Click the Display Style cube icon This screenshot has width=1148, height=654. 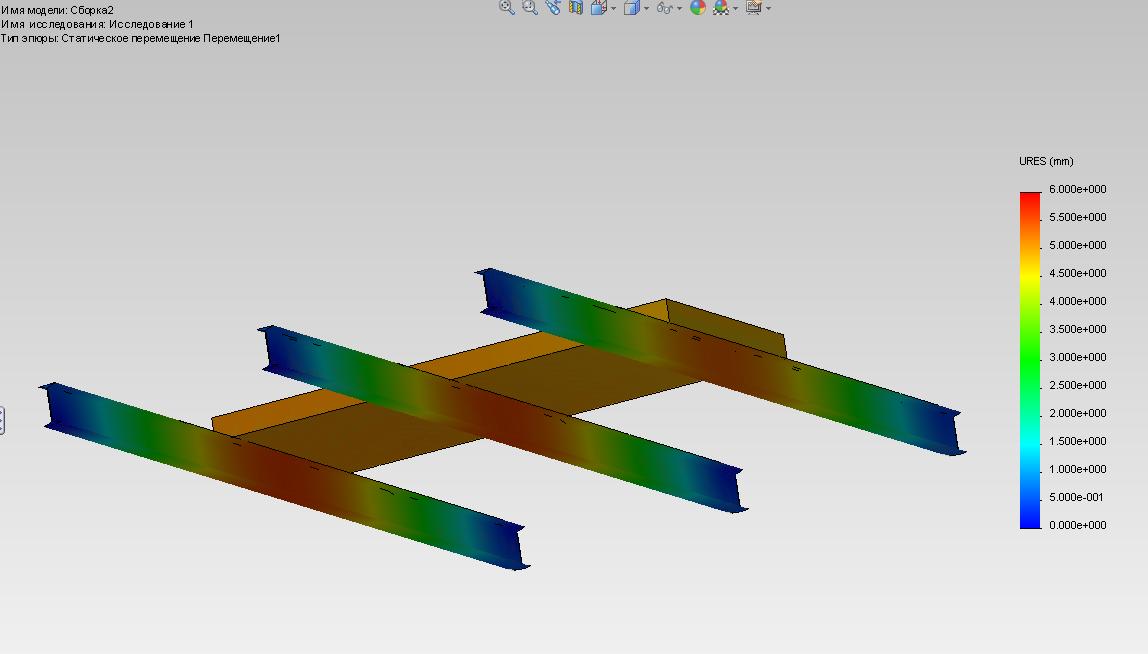(632, 7)
